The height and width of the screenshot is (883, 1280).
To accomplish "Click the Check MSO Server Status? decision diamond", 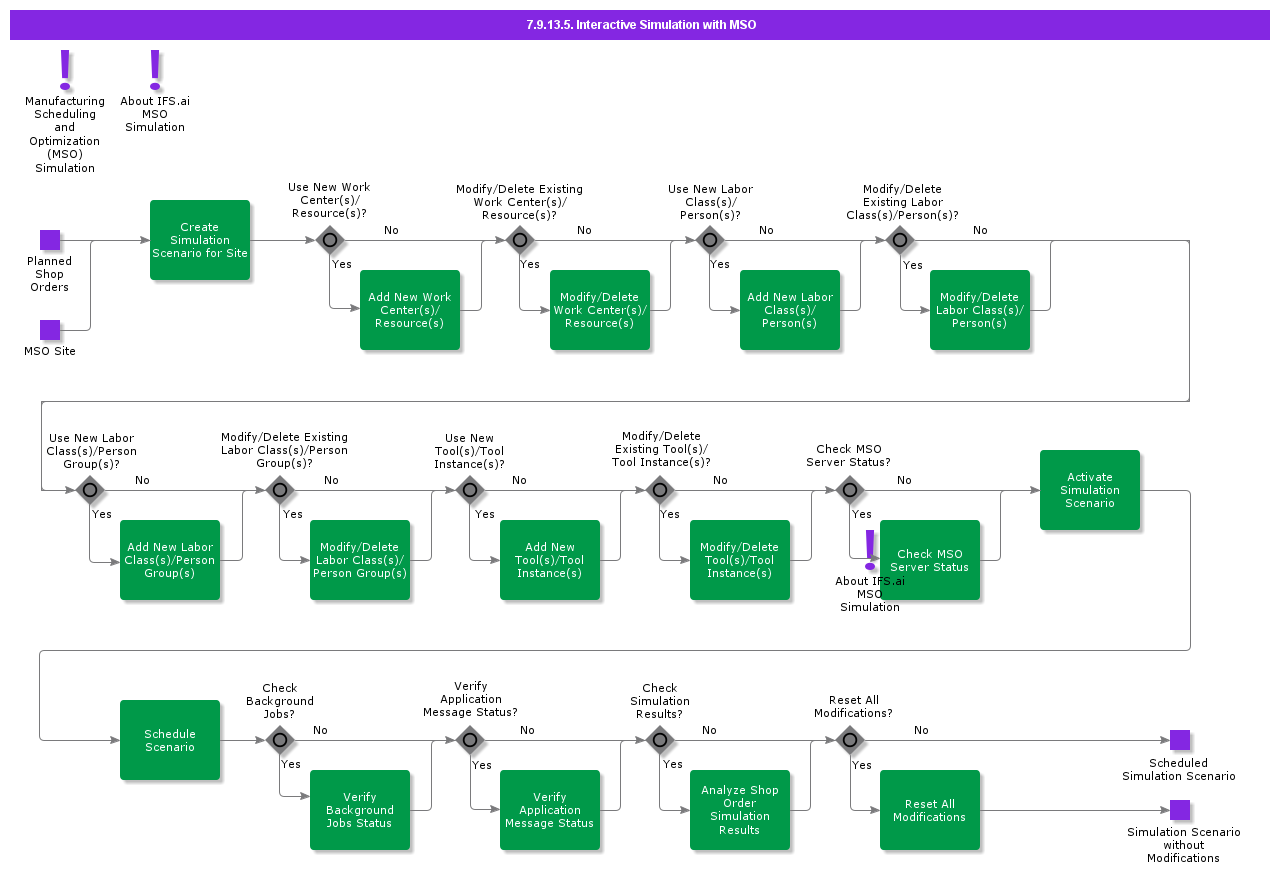I will click(850, 490).
